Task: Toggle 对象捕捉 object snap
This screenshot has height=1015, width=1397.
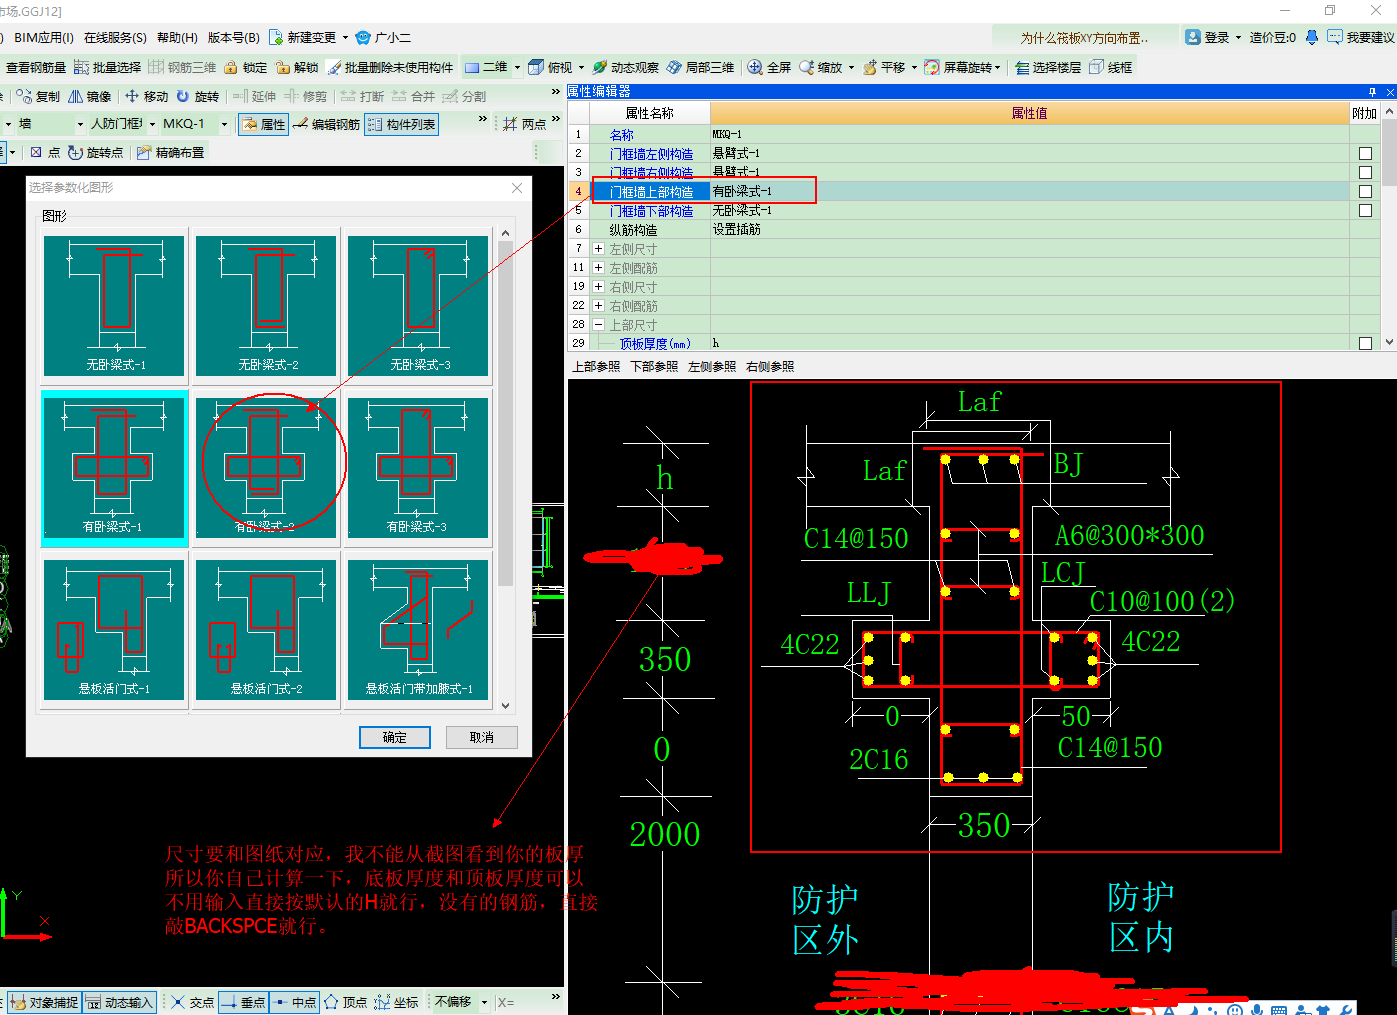Action: 44,1002
